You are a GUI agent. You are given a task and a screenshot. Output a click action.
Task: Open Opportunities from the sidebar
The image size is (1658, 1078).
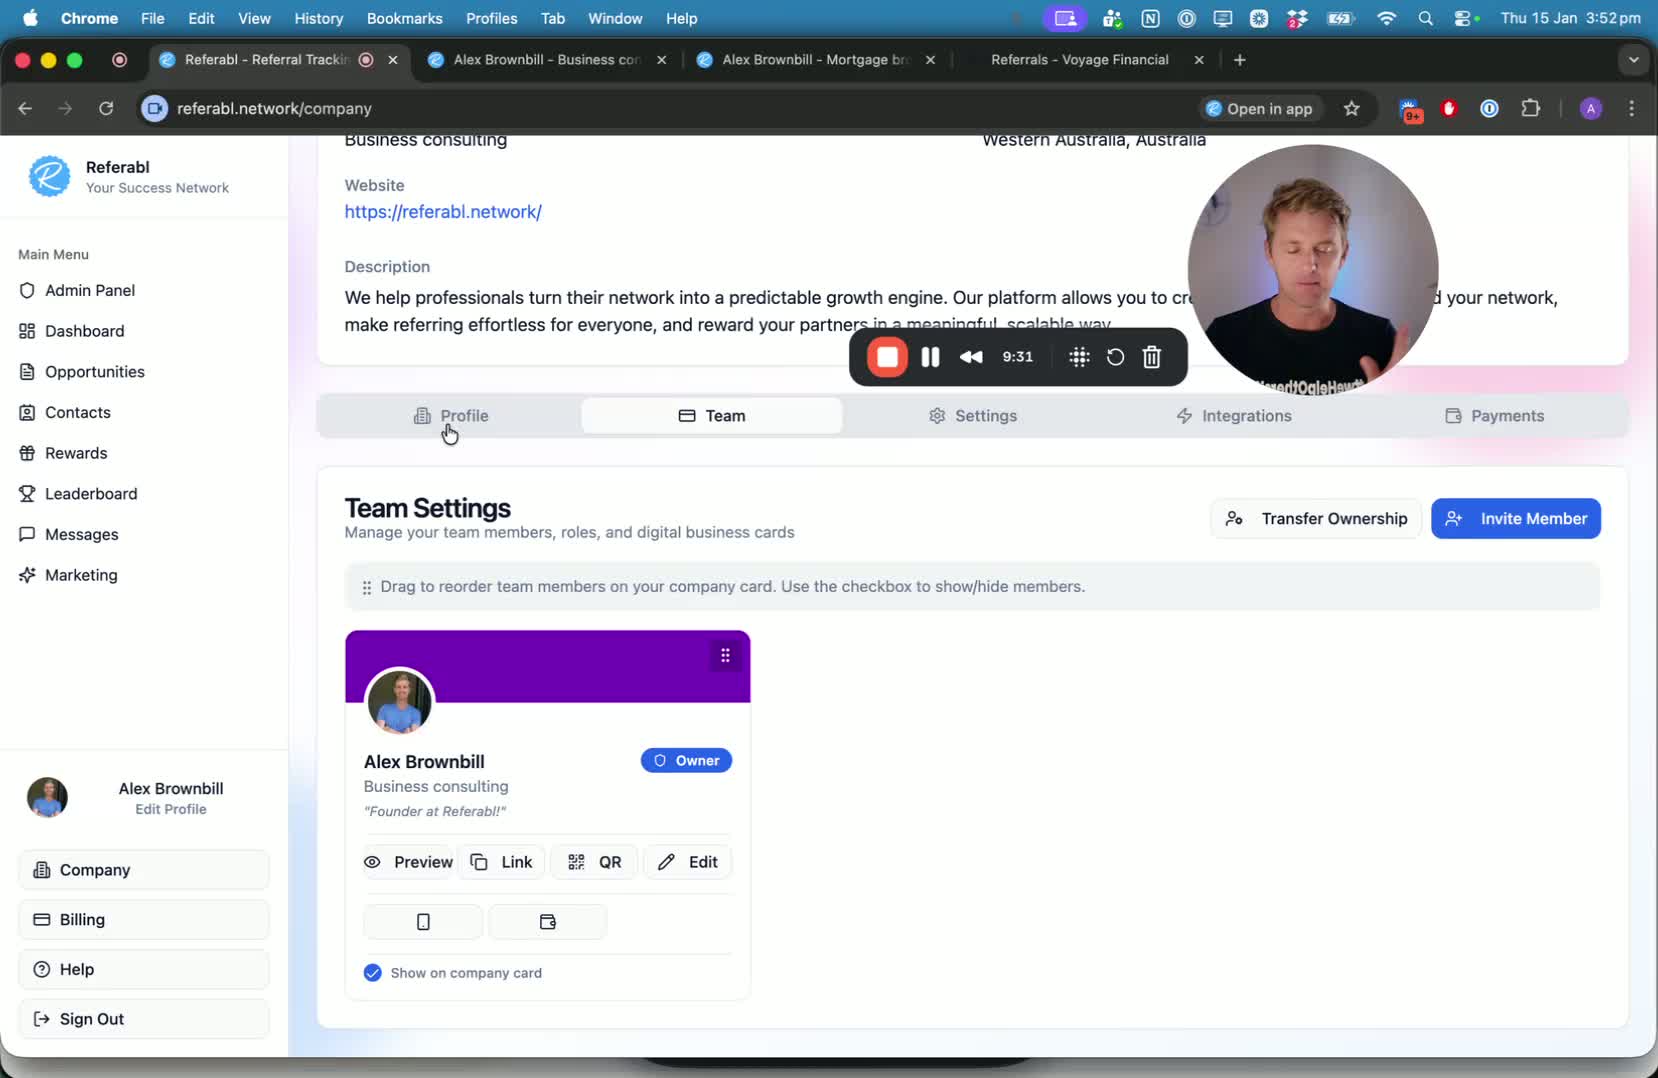(x=82, y=372)
